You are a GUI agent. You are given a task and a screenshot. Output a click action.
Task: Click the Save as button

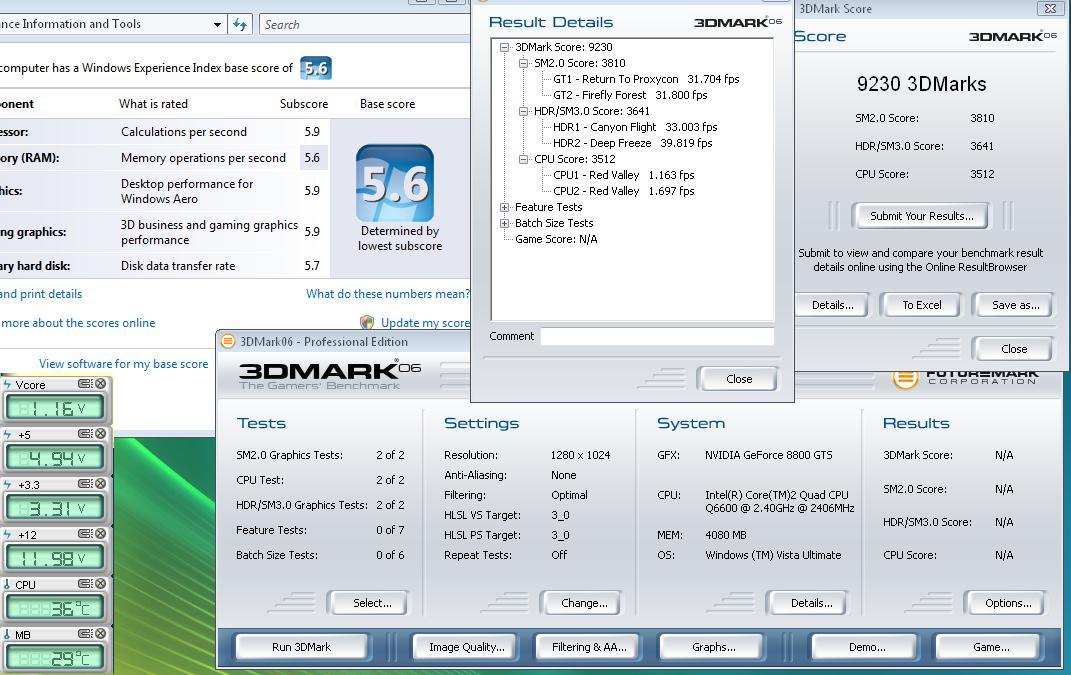point(1016,305)
